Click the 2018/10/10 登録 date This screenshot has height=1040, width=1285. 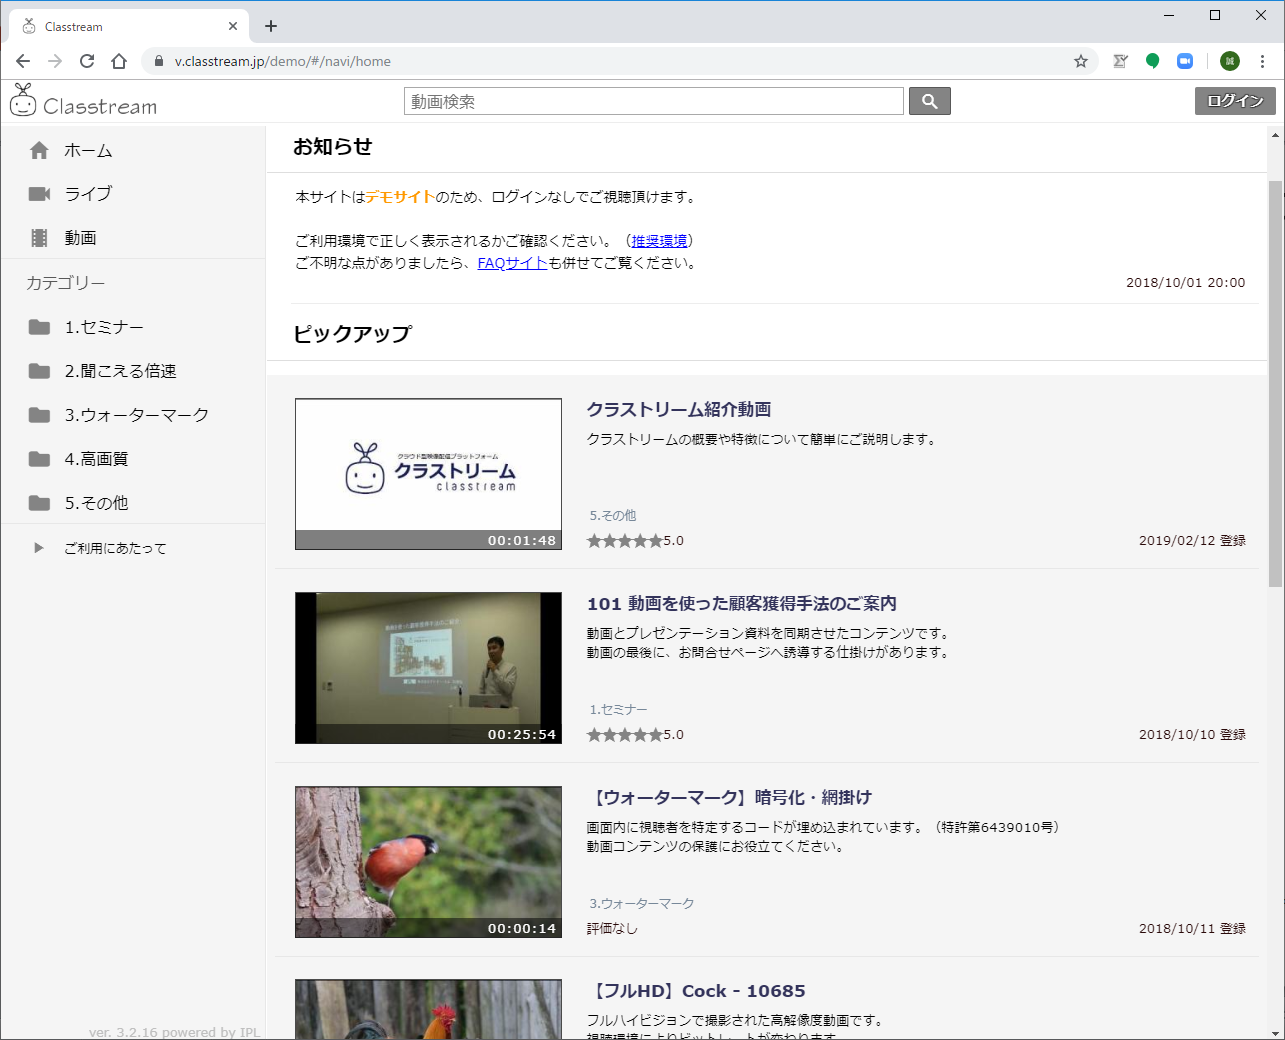1192,735
